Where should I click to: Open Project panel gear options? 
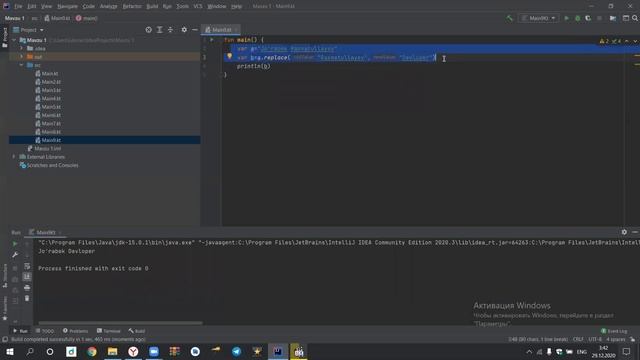(184, 30)
